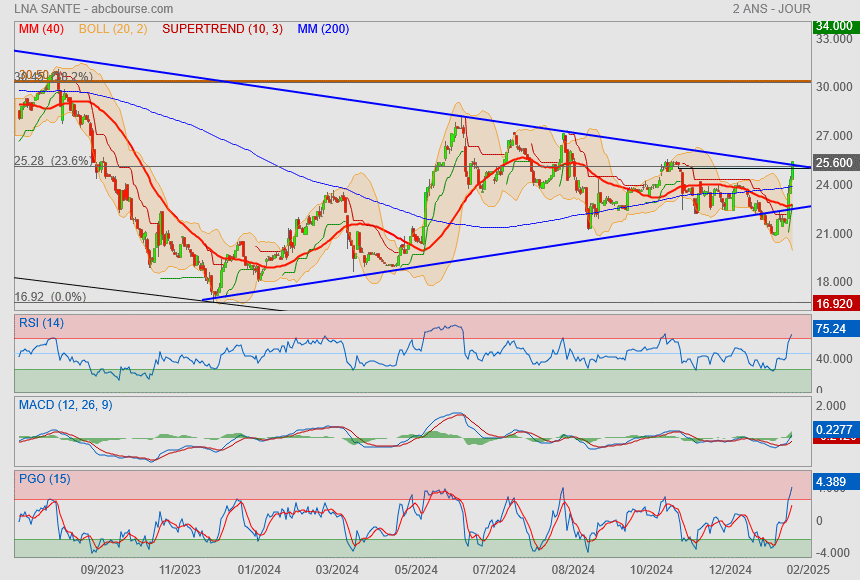Click the 08/2024 date axis label
The width and height of the screenshot is (860, 580).
[x=573, y=570]
